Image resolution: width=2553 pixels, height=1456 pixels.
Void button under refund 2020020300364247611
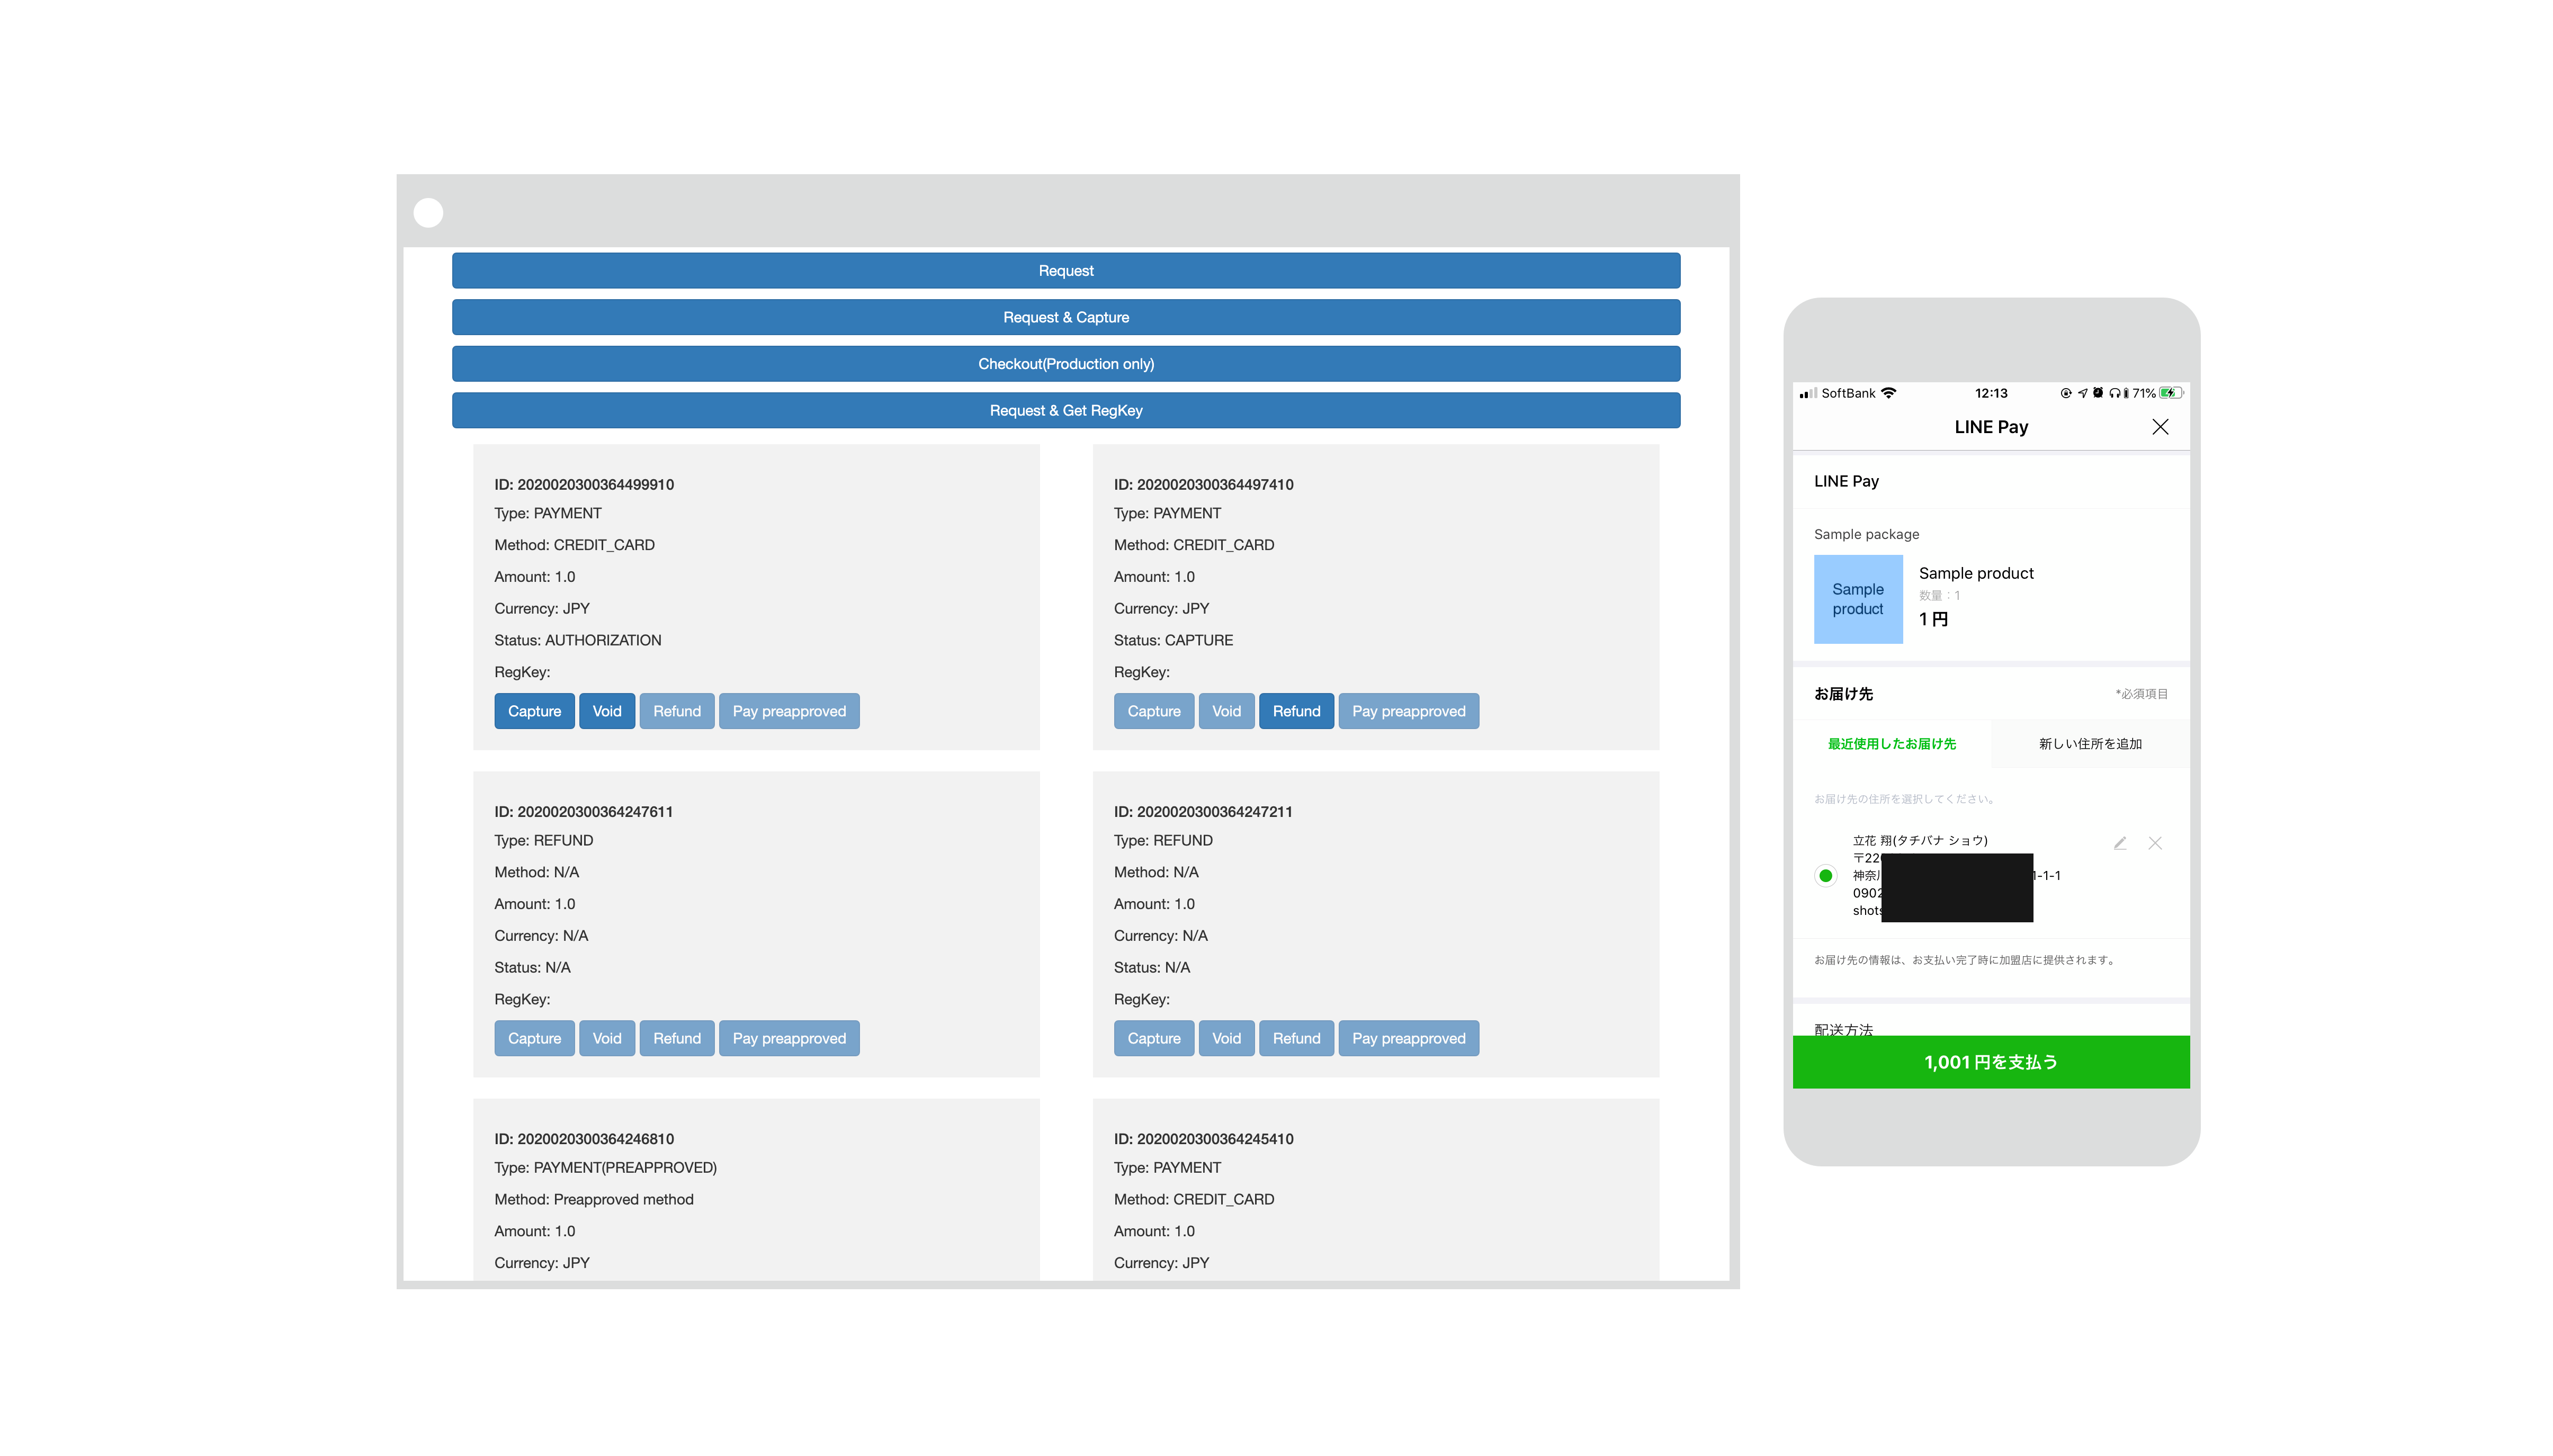[x=607, y=1038]
